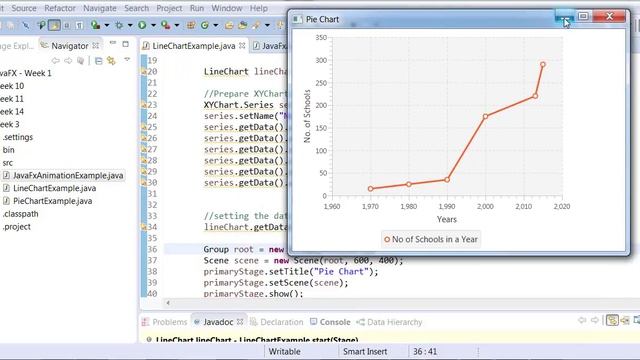Close the LineChartExample.java editor tab

(242, 46)
